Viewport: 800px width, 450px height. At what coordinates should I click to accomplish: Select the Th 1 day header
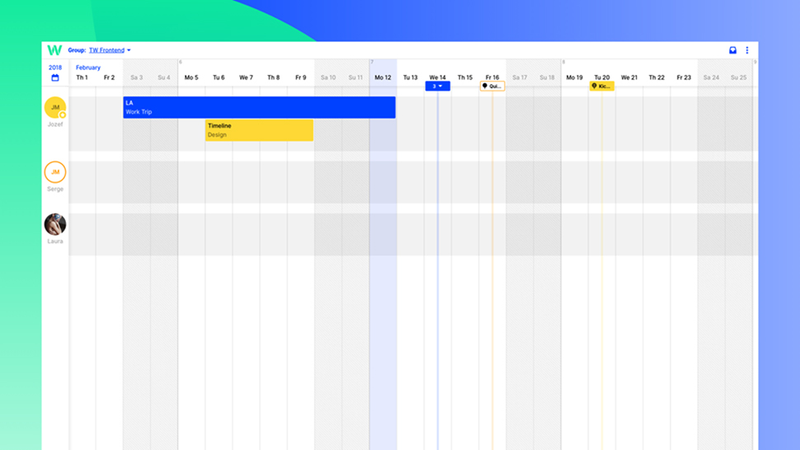(82, 78)
